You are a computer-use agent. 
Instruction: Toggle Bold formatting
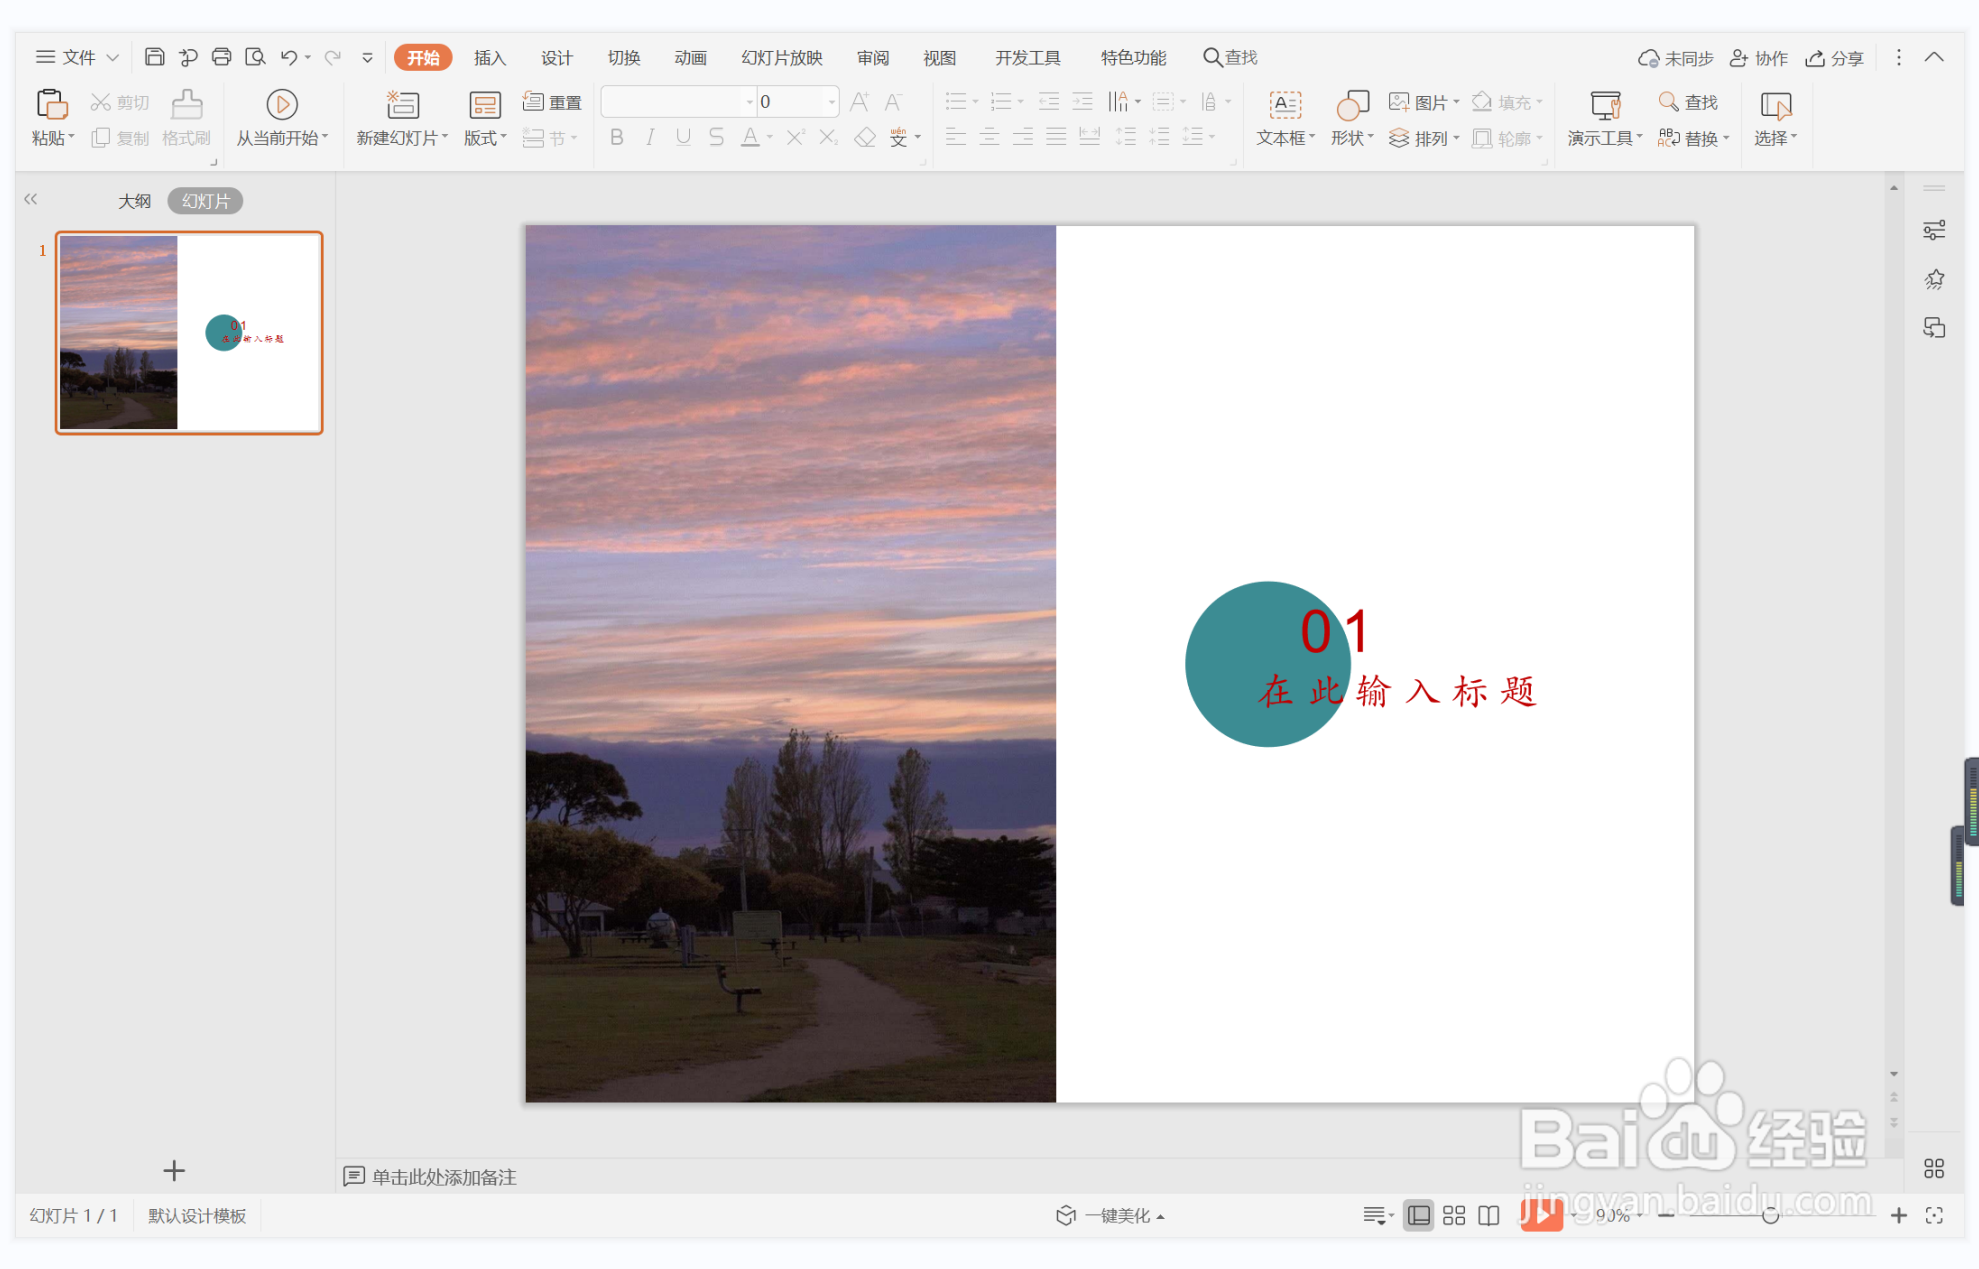click(617, 138)
